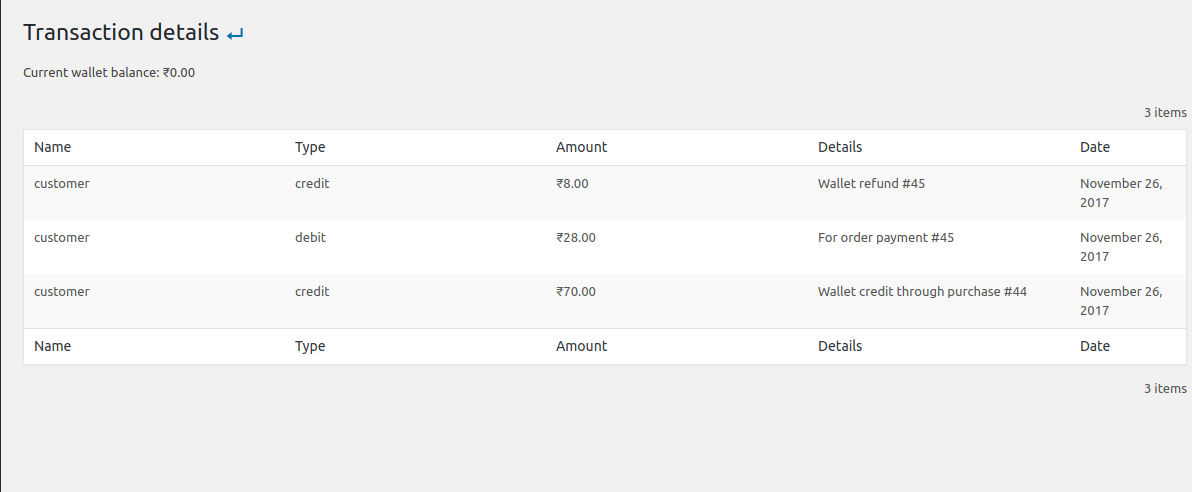The image size is (1192, 492).
Task: Click the ₹8.00 amount cell
Action: point(572,184)
